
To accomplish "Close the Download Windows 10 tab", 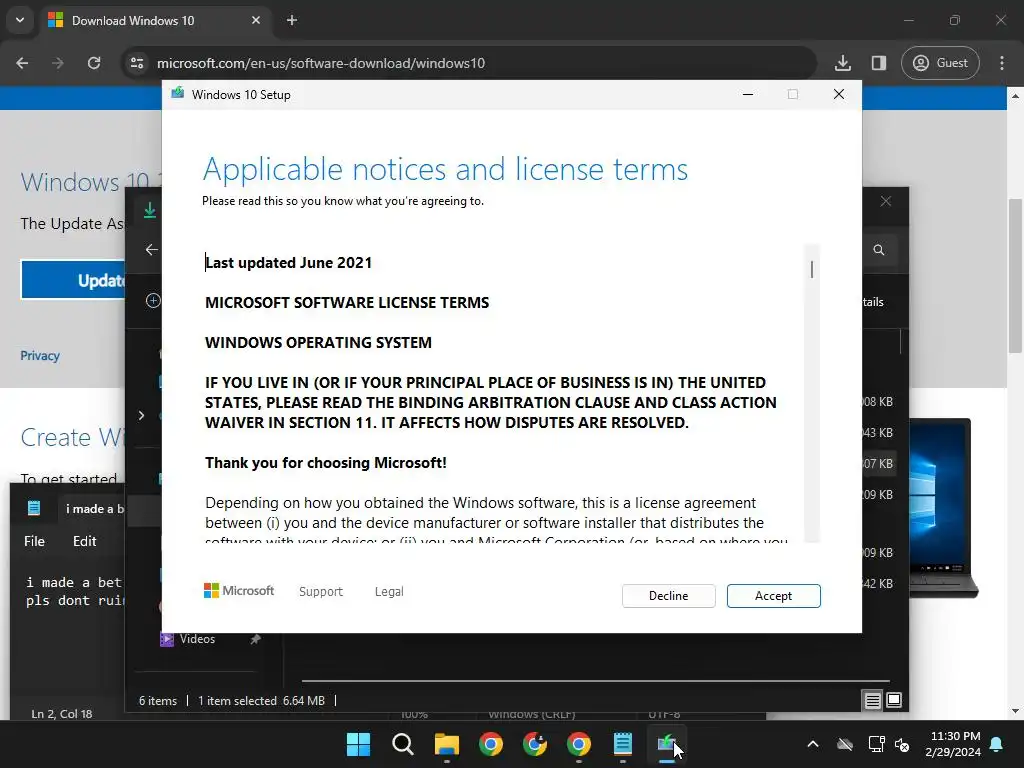I will tap(255, 20).
